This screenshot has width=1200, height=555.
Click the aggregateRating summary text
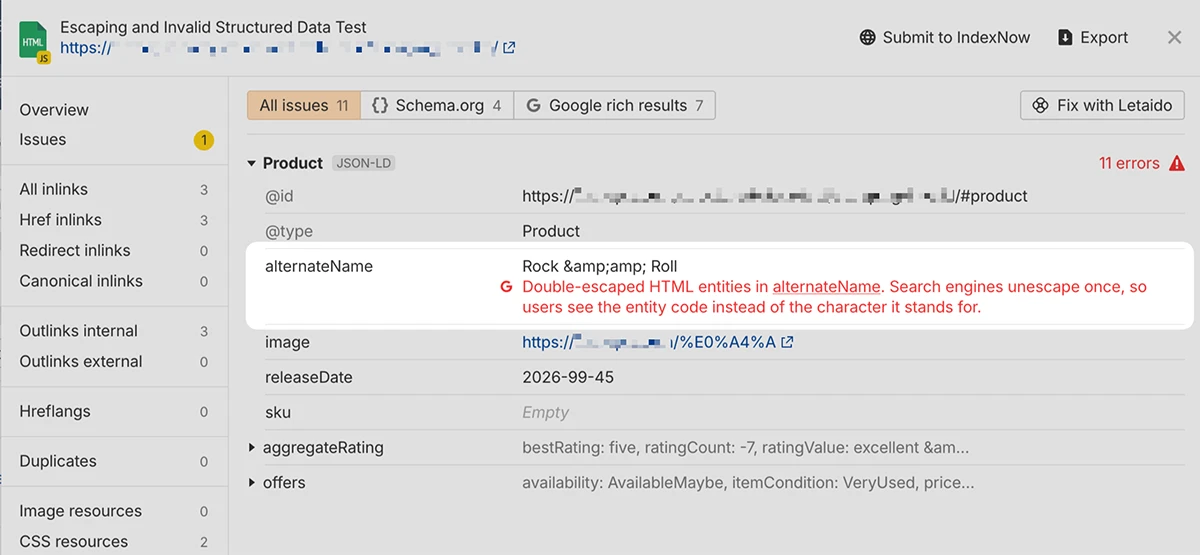tap(745, 448)
